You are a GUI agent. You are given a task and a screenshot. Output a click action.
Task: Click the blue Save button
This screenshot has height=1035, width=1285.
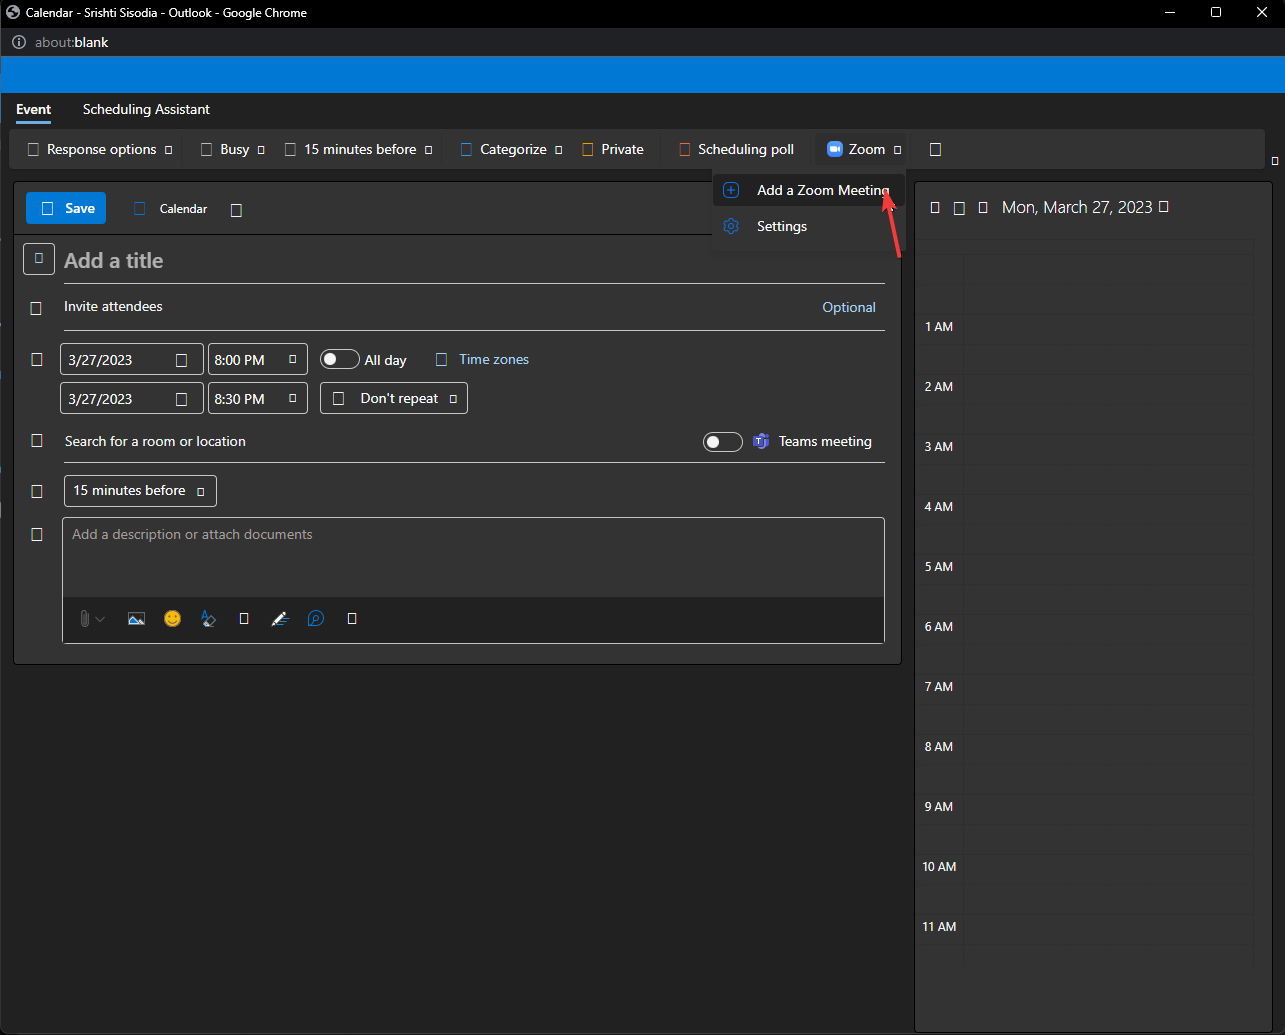point(66,208)
